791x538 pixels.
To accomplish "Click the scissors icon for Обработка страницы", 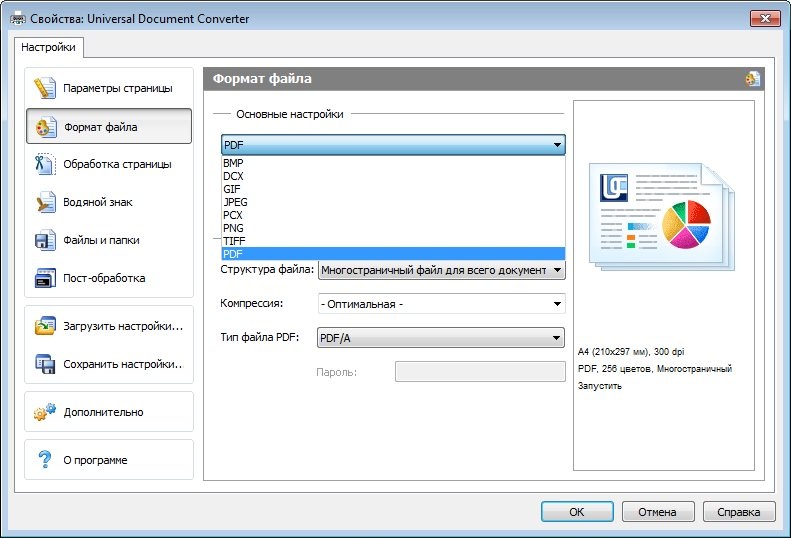I will (x=45, y=164).
